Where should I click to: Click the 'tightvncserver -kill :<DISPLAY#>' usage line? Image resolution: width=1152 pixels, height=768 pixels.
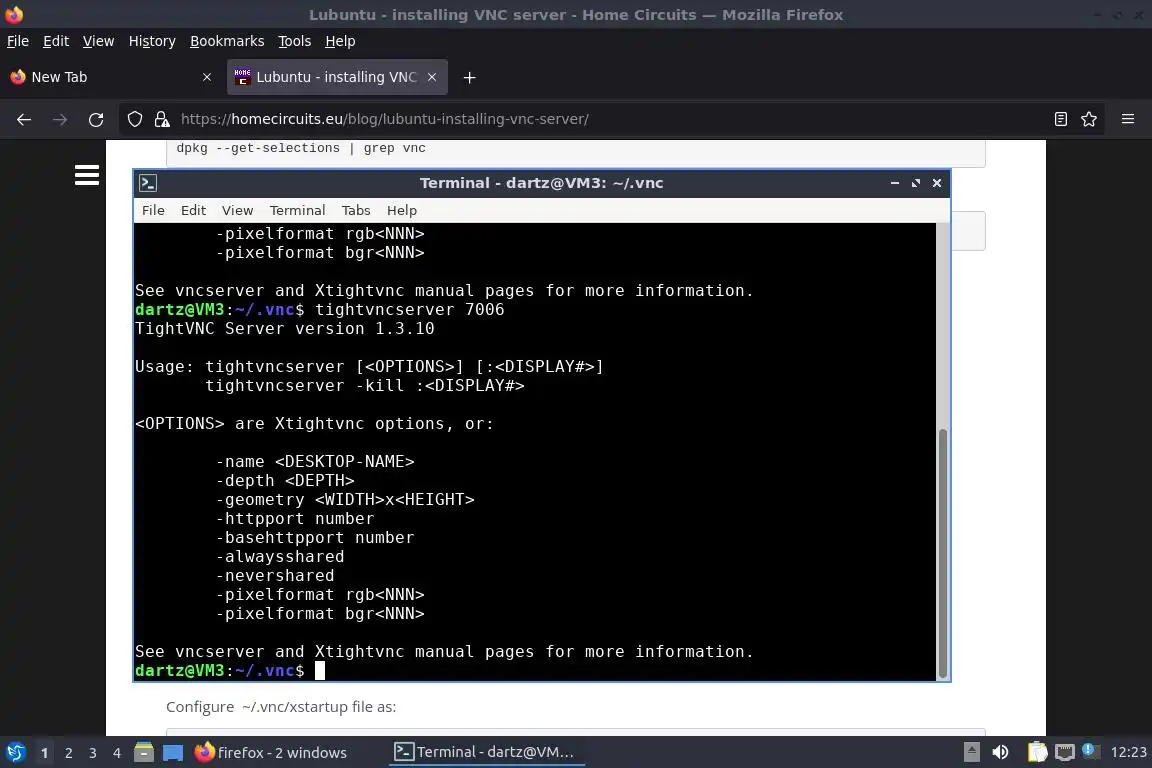tap(364, 385)
